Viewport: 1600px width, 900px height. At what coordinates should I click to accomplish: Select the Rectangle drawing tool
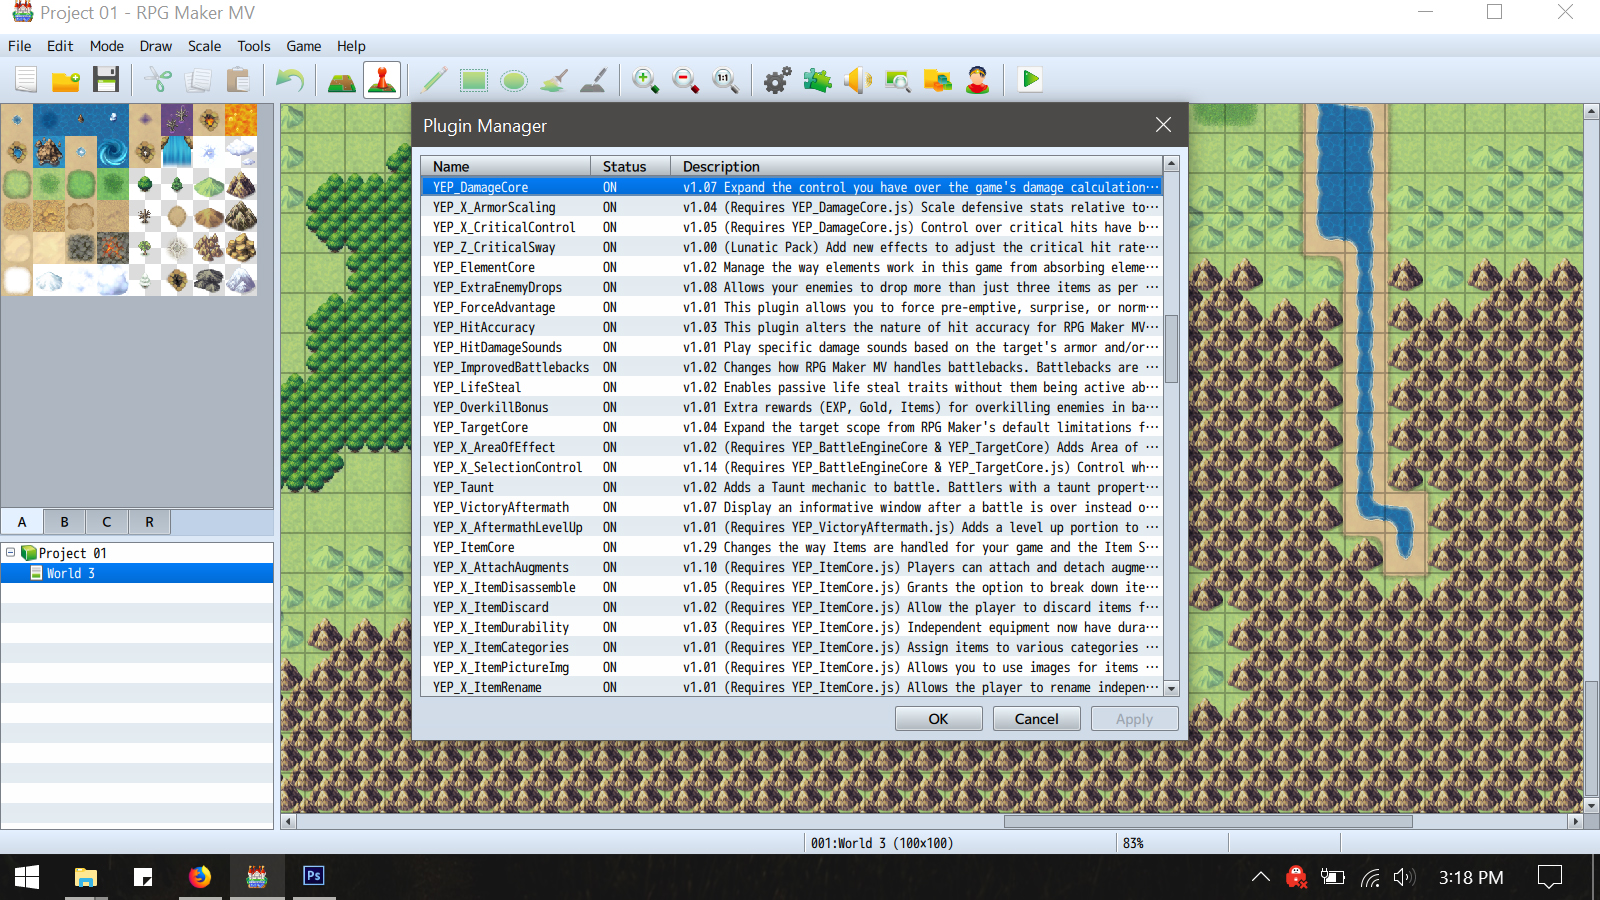(x=474, y=80)
